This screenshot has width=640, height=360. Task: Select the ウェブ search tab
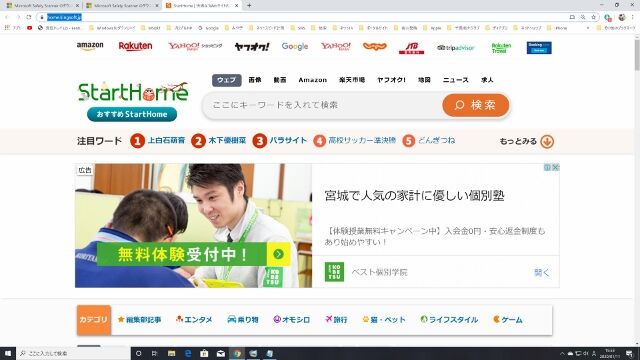pos(227,80)
